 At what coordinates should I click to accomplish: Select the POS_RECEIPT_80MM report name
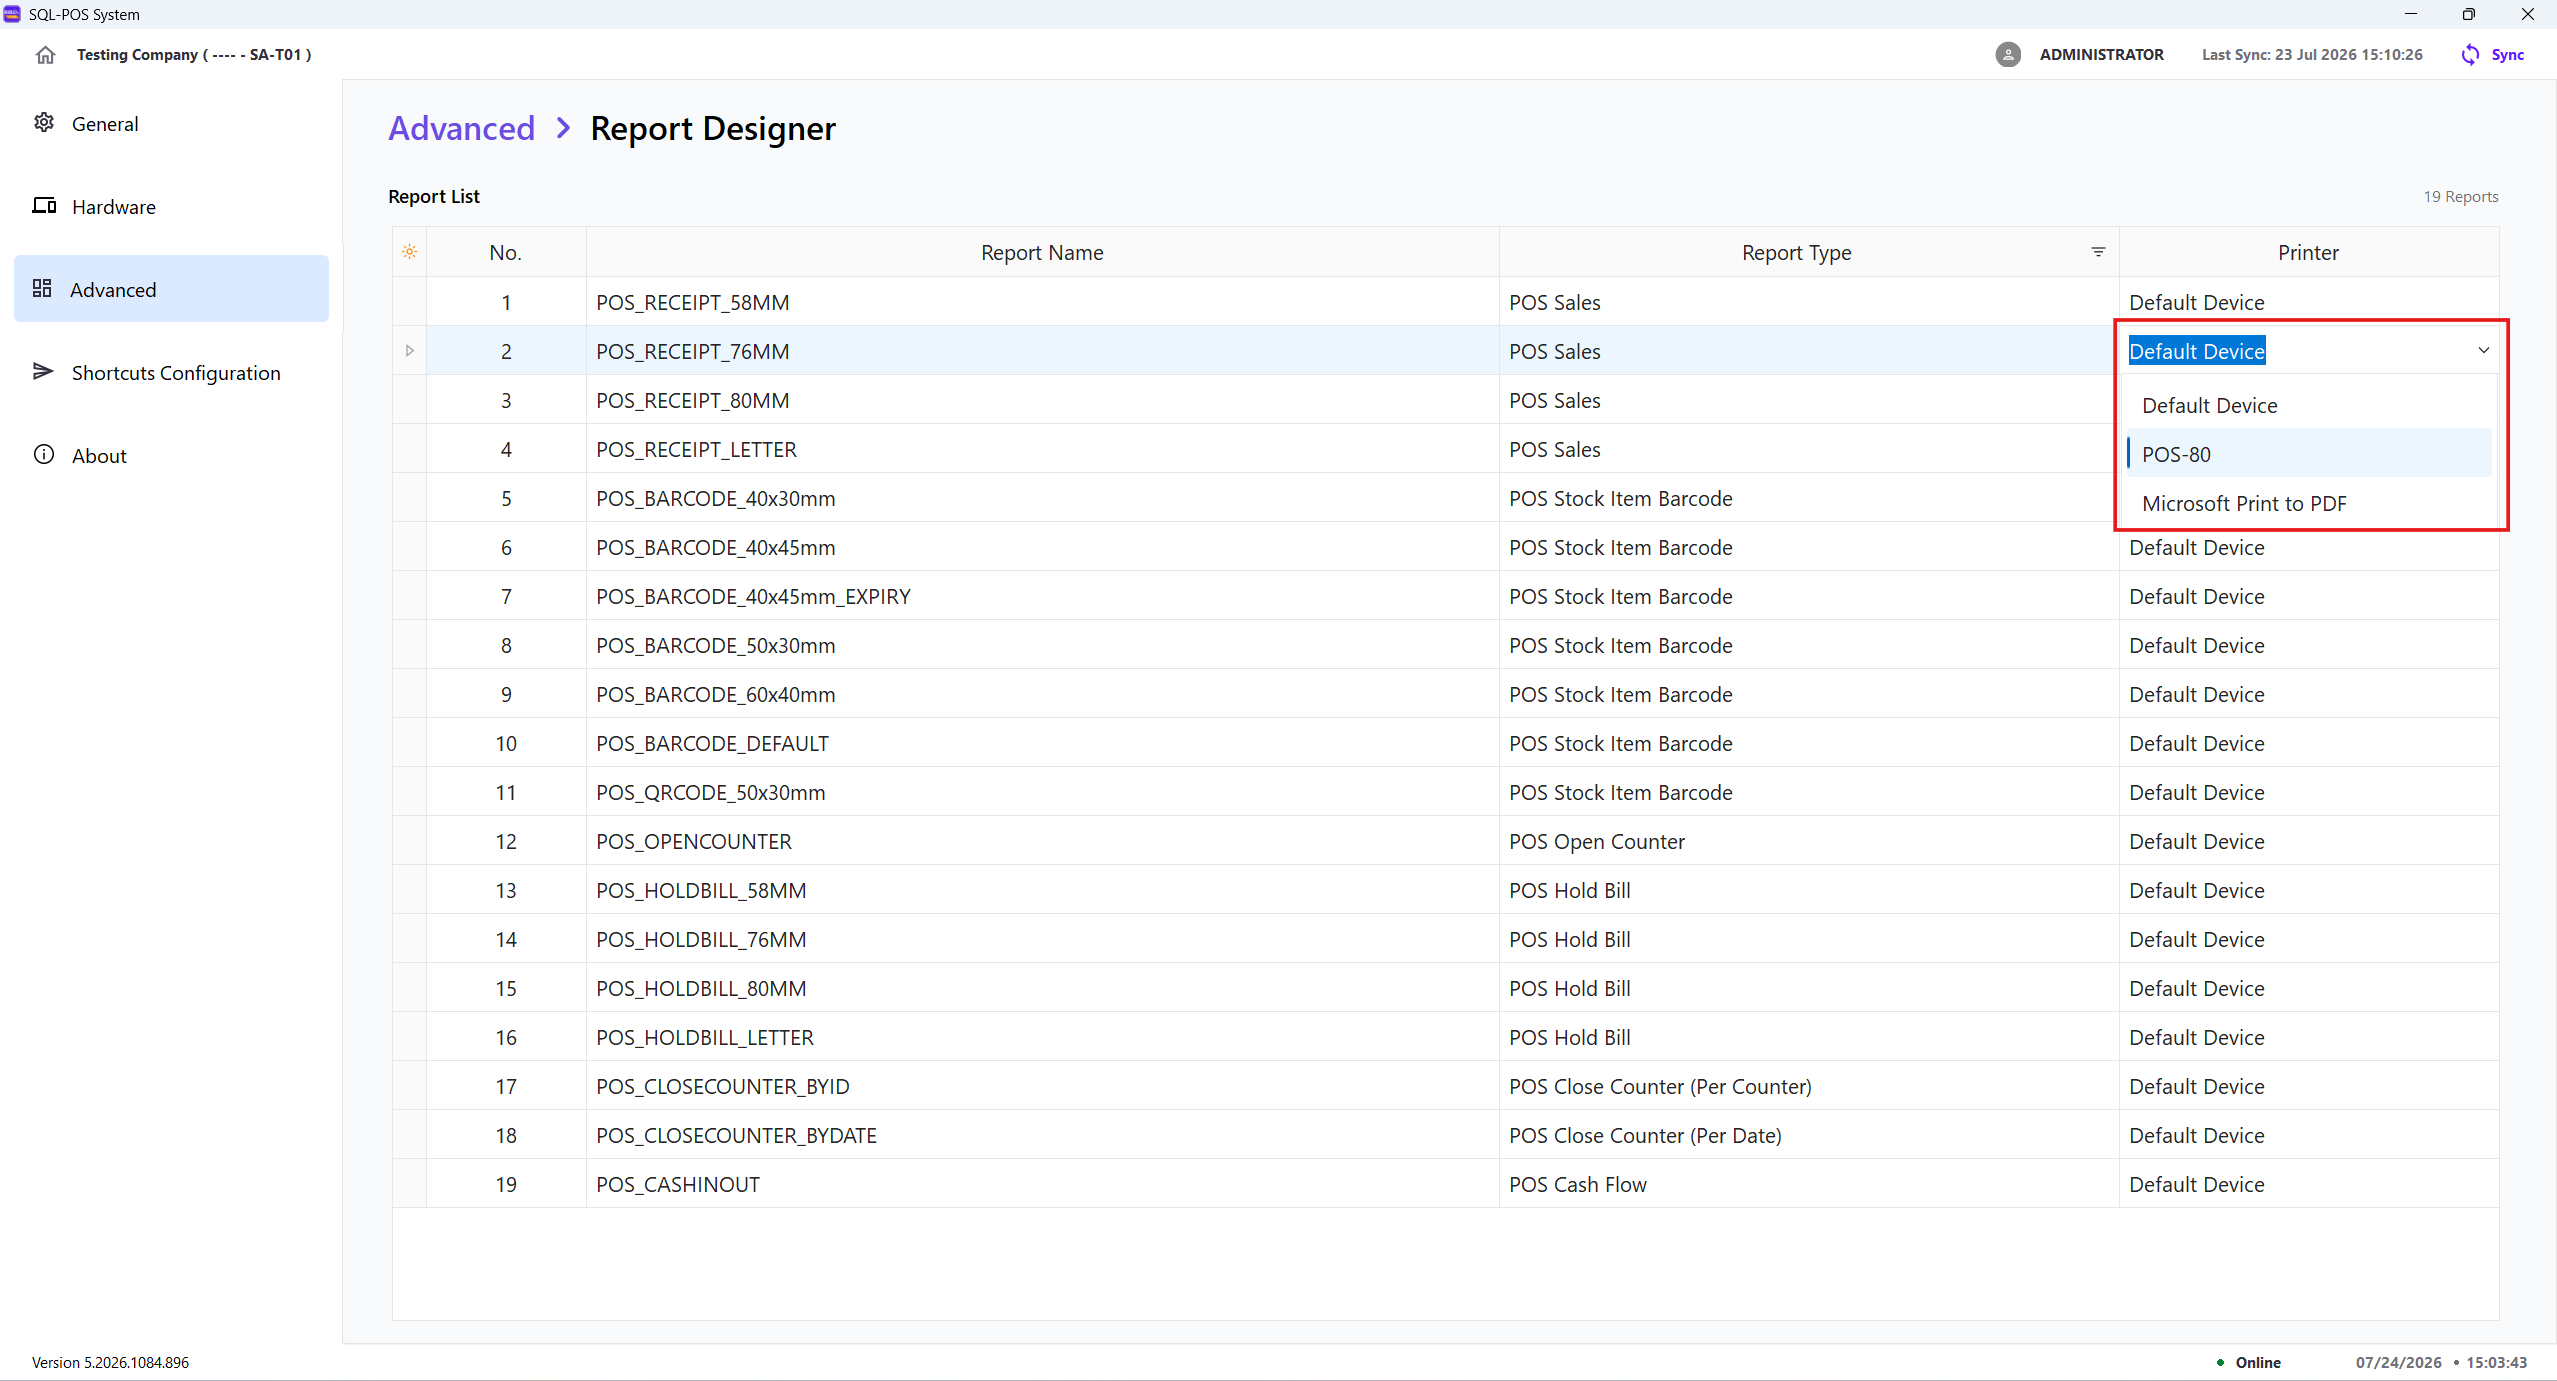692,400
